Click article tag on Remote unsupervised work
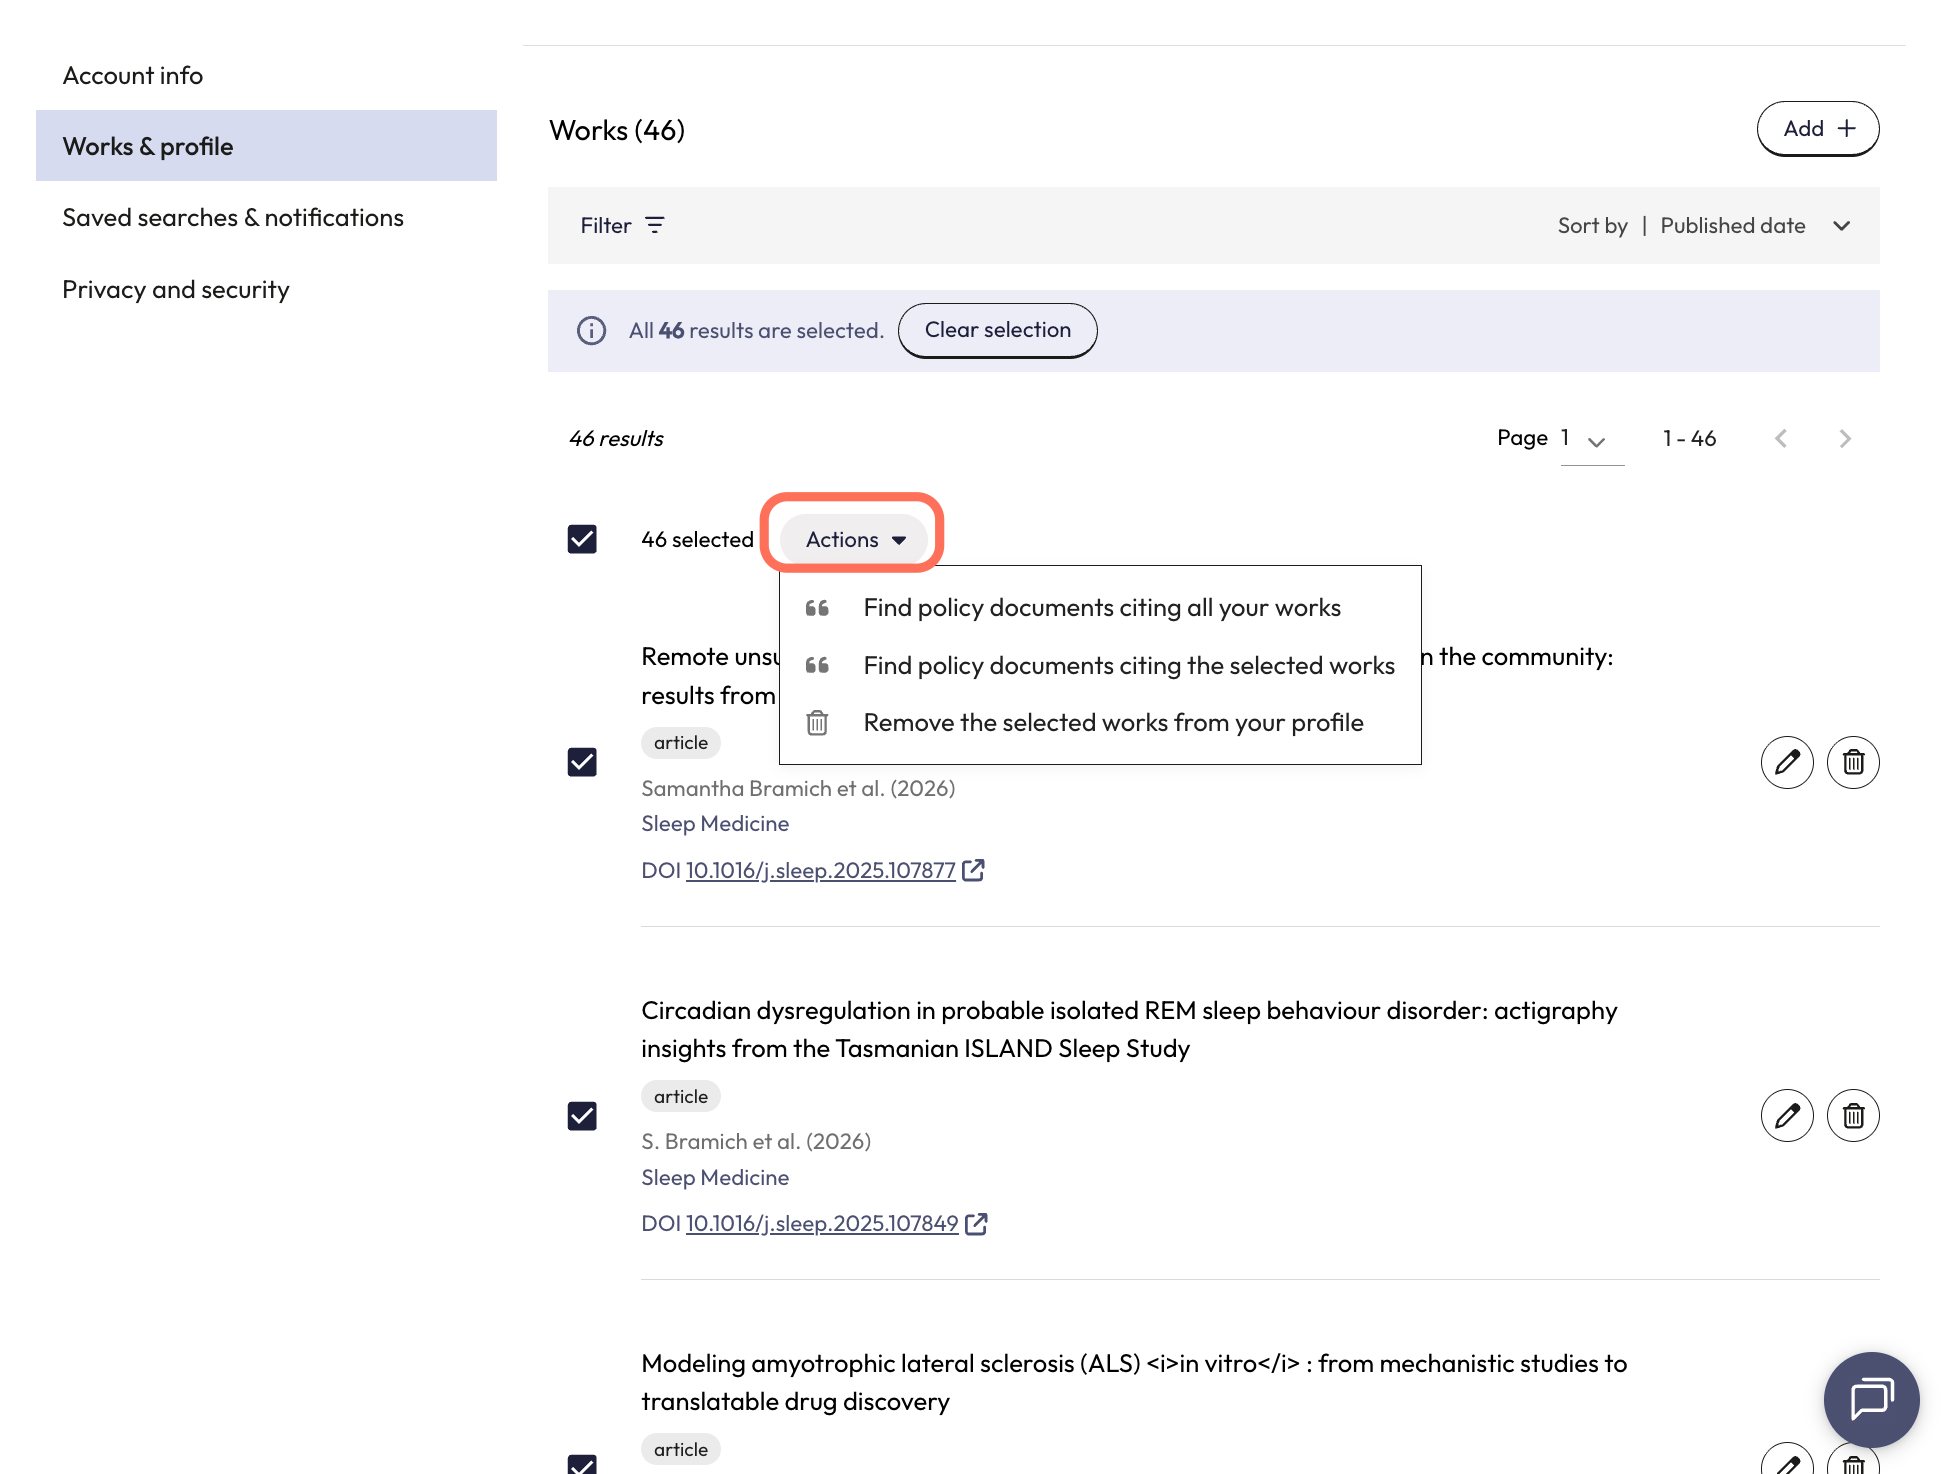Image resolution: width=1946 pixels, height=1474 pixels. (681, 743)
